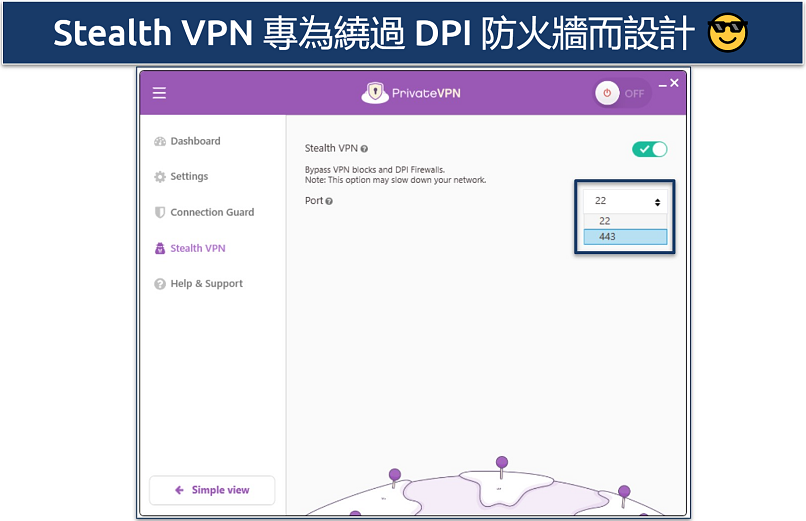Image resolution: width=806 pixels, height=521 pixels.
Task: Click the PrivateVPN shield logo
Action: click(x=375, y=92)
